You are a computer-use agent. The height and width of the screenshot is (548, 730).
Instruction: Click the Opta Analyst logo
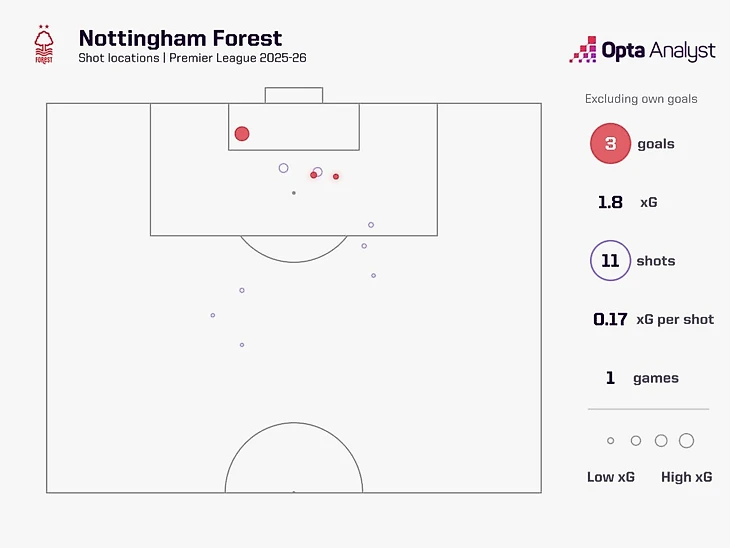642,50
